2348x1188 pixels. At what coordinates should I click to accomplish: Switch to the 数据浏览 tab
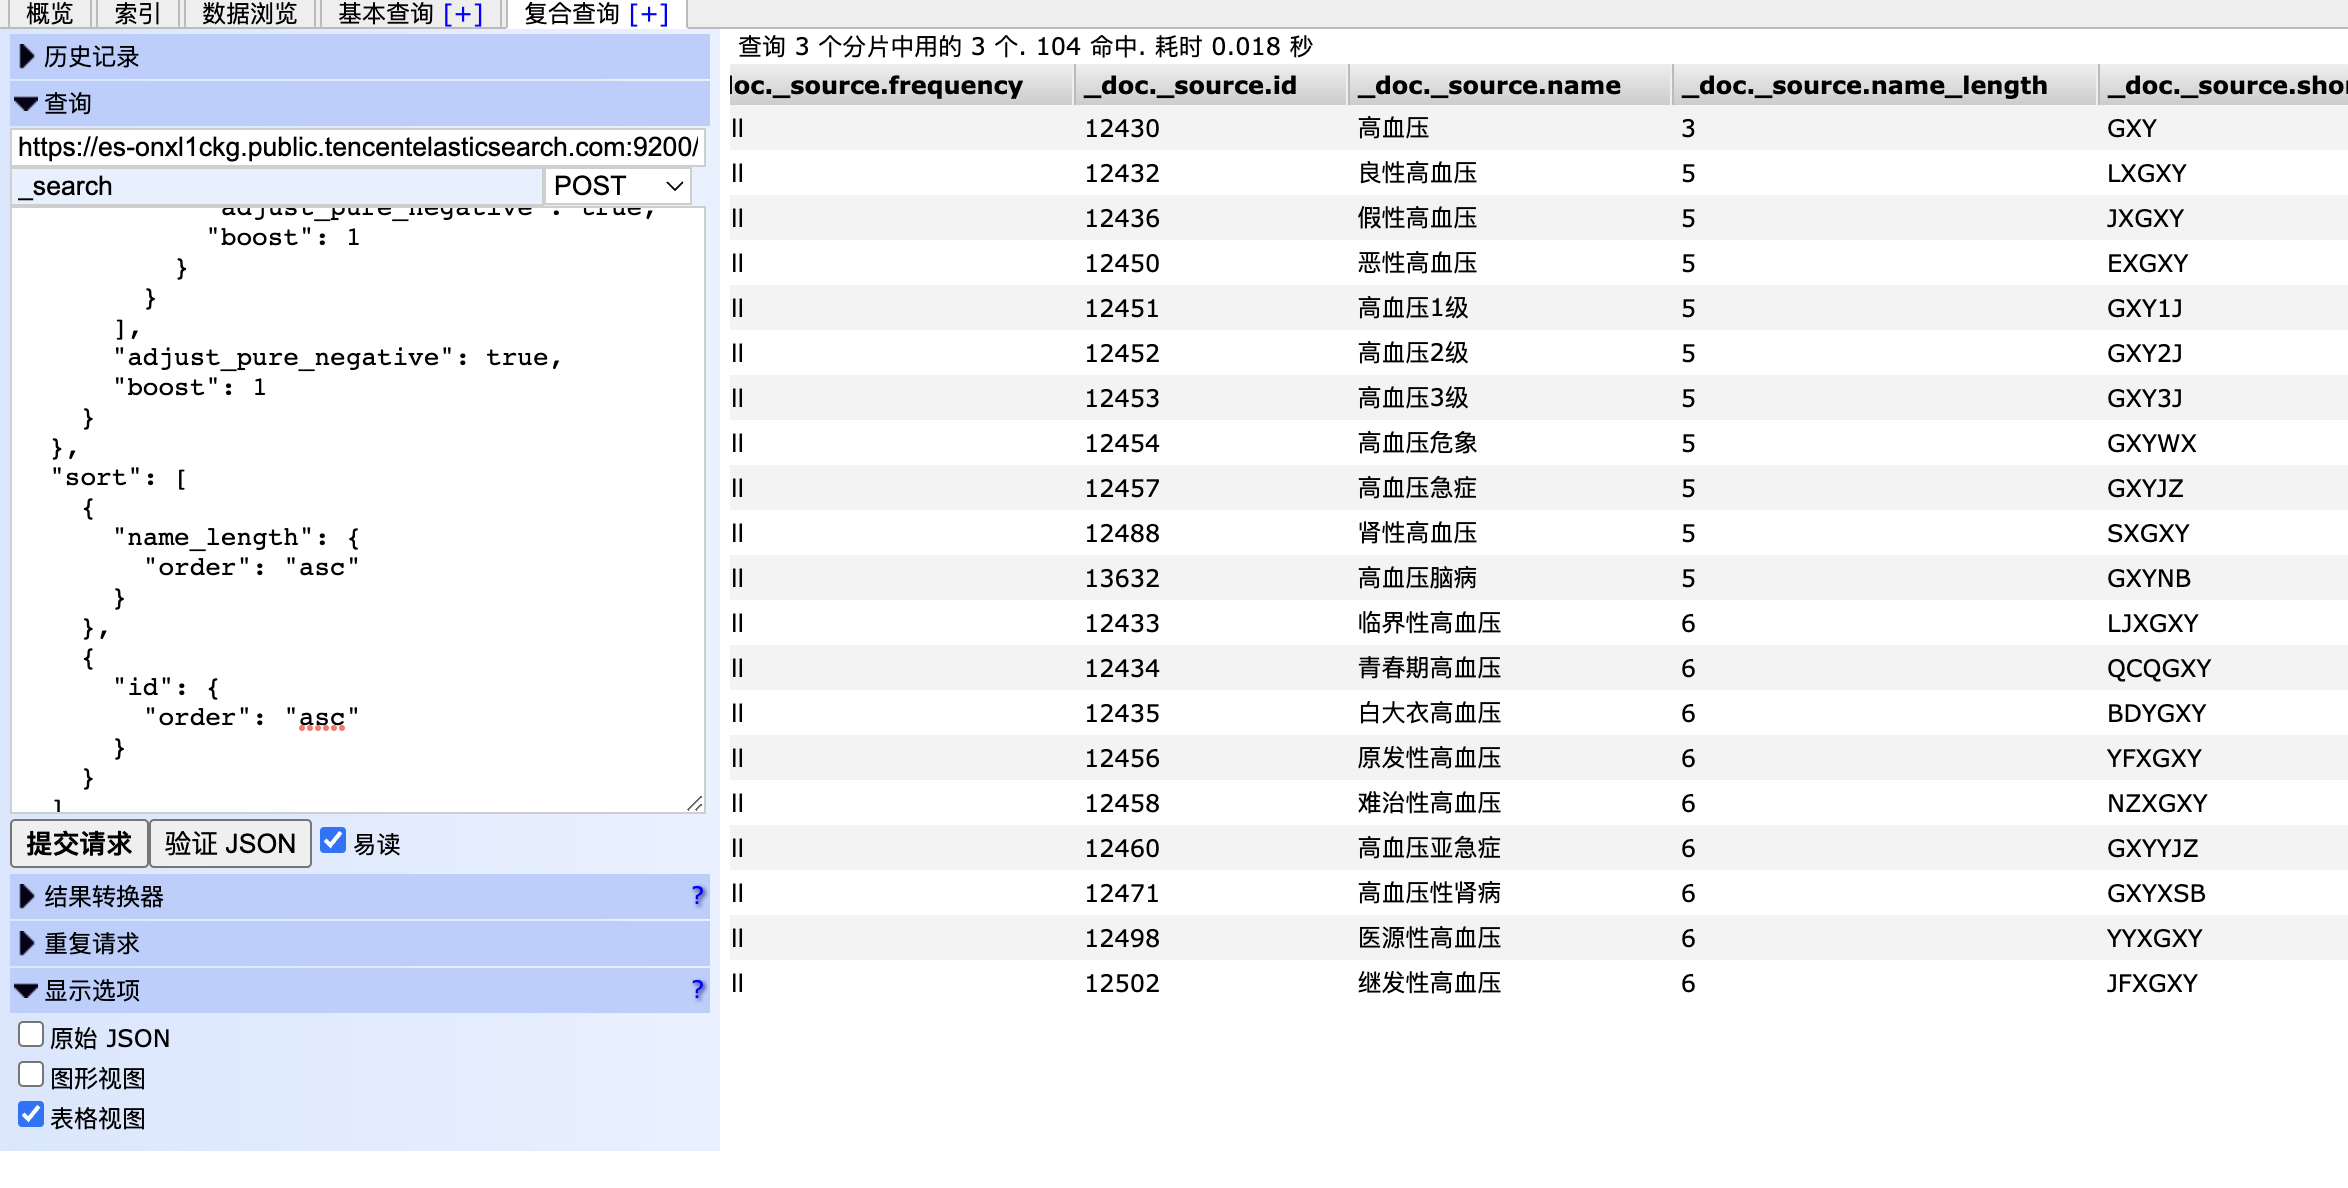click(x=249, y=14)
